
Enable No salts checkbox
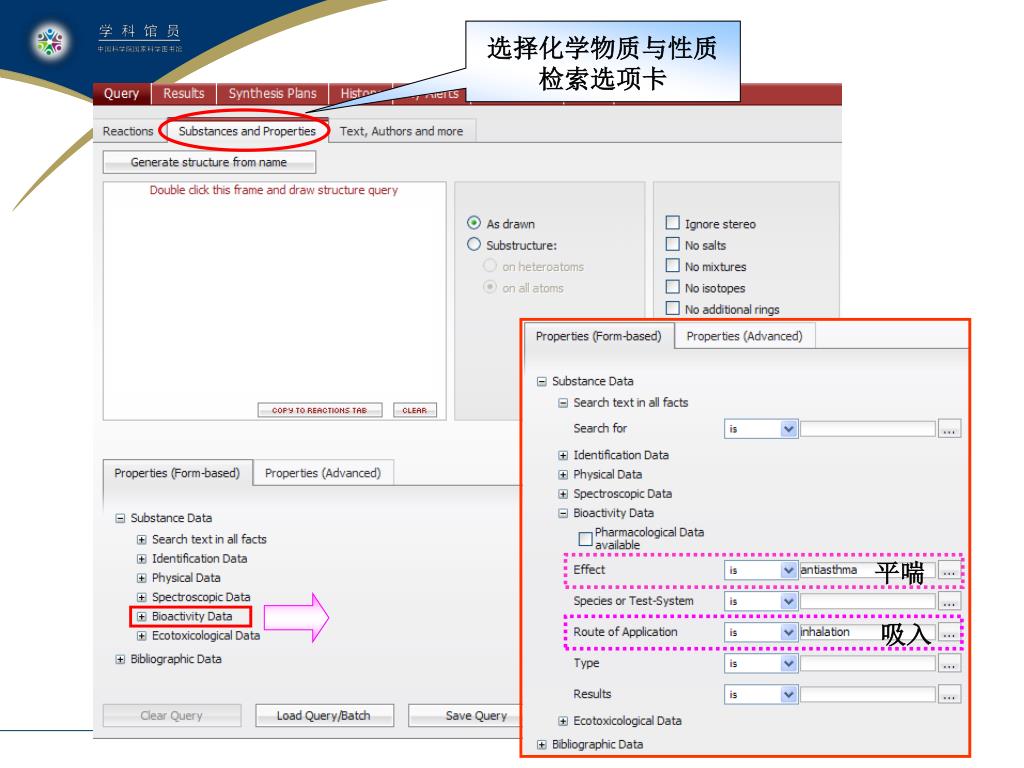tap(673, 245)
